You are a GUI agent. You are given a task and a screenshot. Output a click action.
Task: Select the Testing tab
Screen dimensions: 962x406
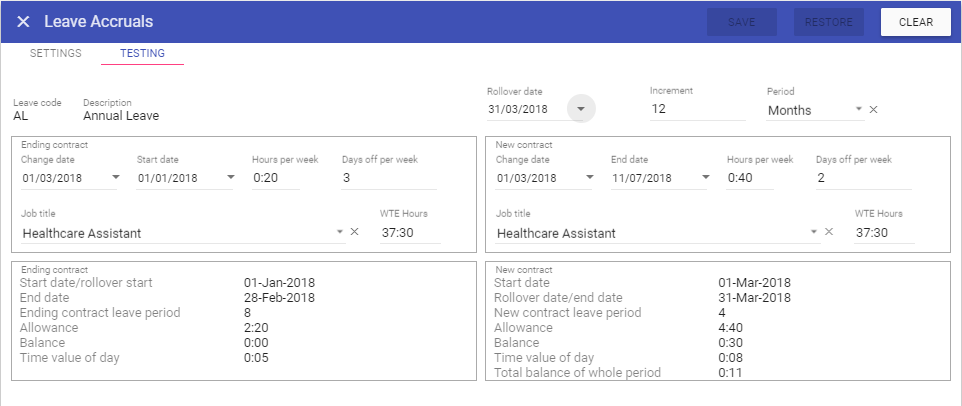(x=142, y=53)
